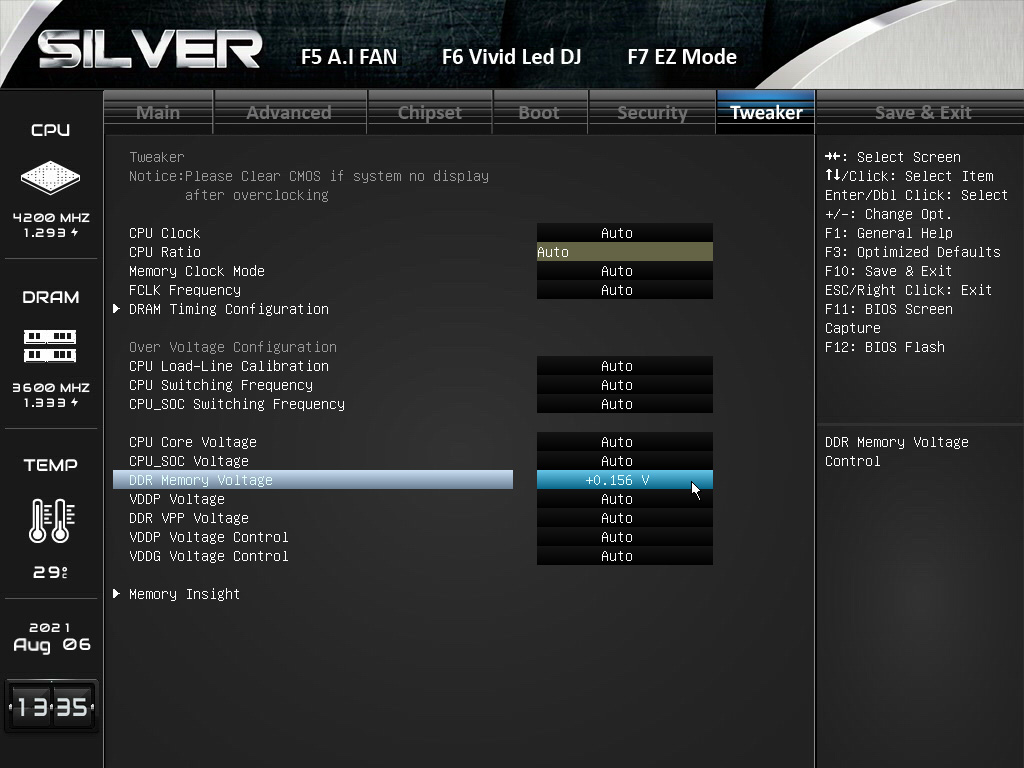
Task: Change the DDR Memory Voltage value
Action: 624,480
